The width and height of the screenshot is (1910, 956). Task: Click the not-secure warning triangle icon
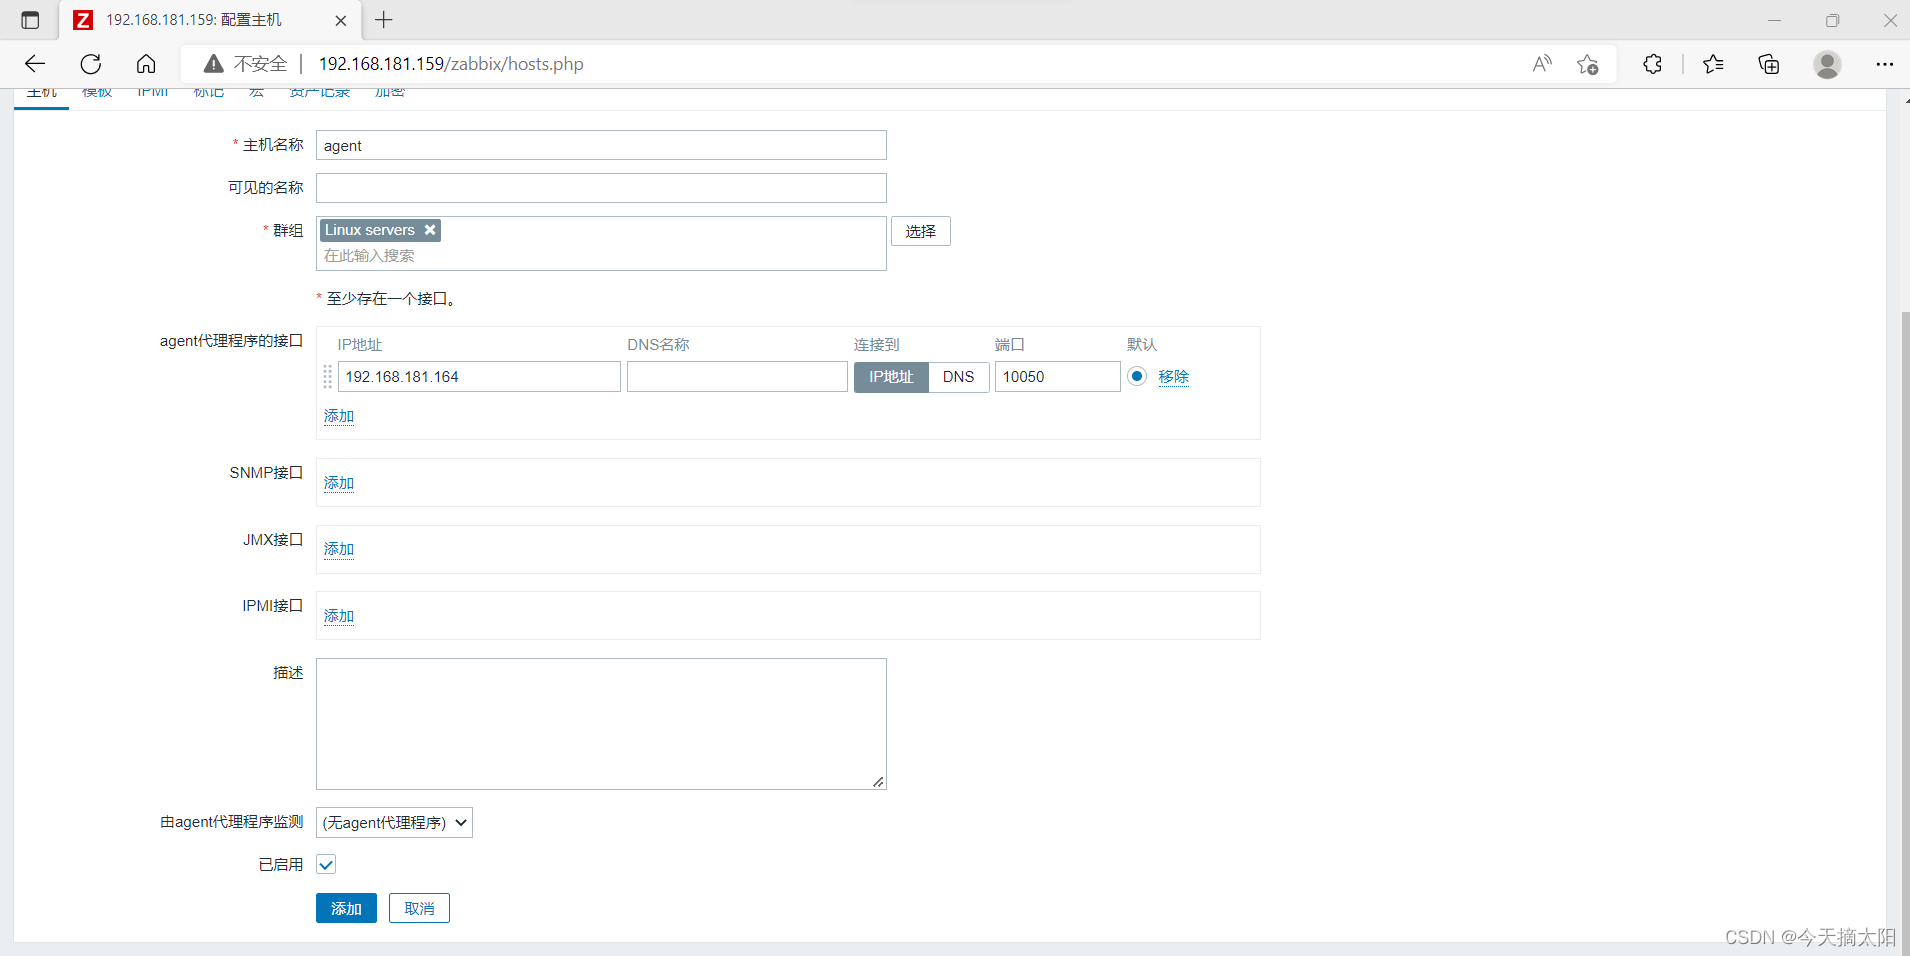213,64
